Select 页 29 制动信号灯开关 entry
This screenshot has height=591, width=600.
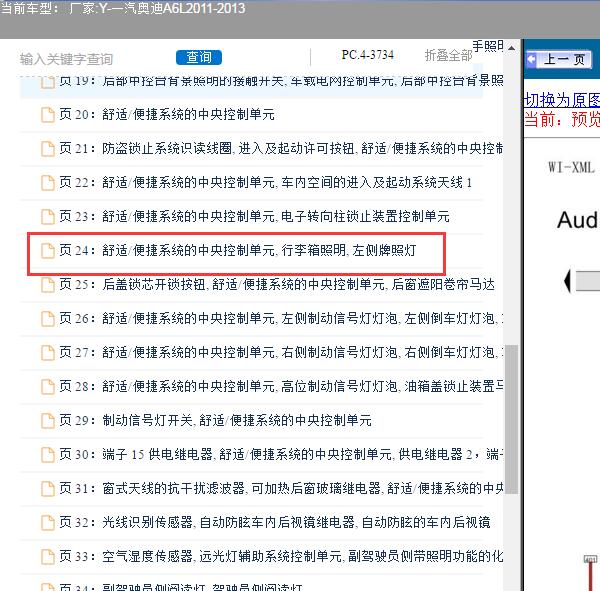click(215, 420)
